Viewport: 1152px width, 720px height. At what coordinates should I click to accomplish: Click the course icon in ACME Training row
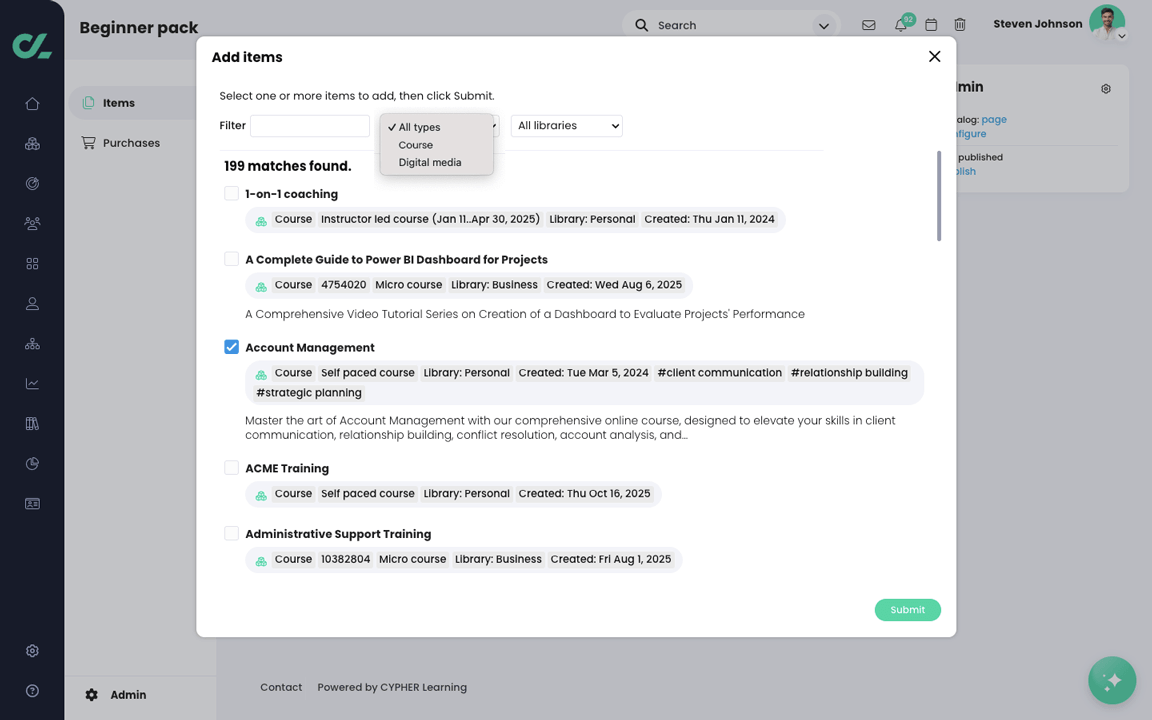261,495
